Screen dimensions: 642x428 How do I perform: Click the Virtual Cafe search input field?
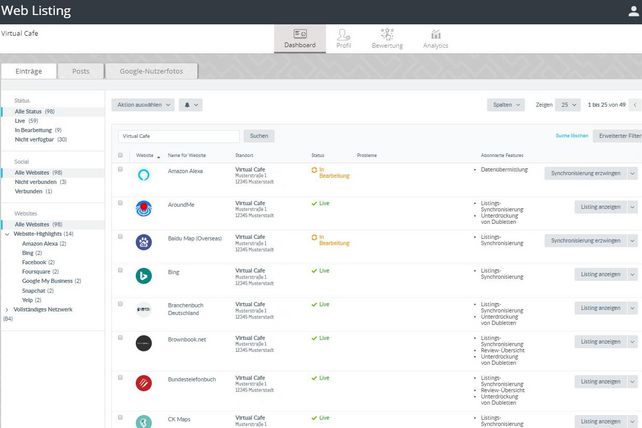point(176,135)
